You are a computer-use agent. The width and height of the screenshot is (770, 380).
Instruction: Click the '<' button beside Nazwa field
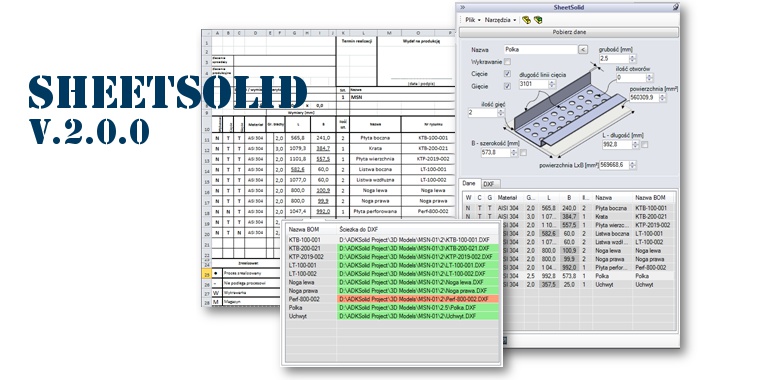583,49
